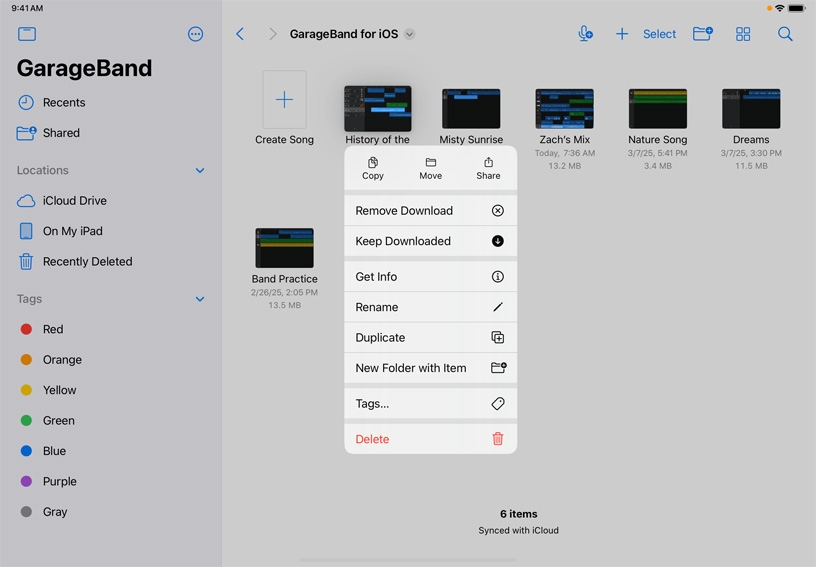Open the GarageBand for iOS title dropdown
This screenshot has width=816, height=567.
click(x=409, y=34)
